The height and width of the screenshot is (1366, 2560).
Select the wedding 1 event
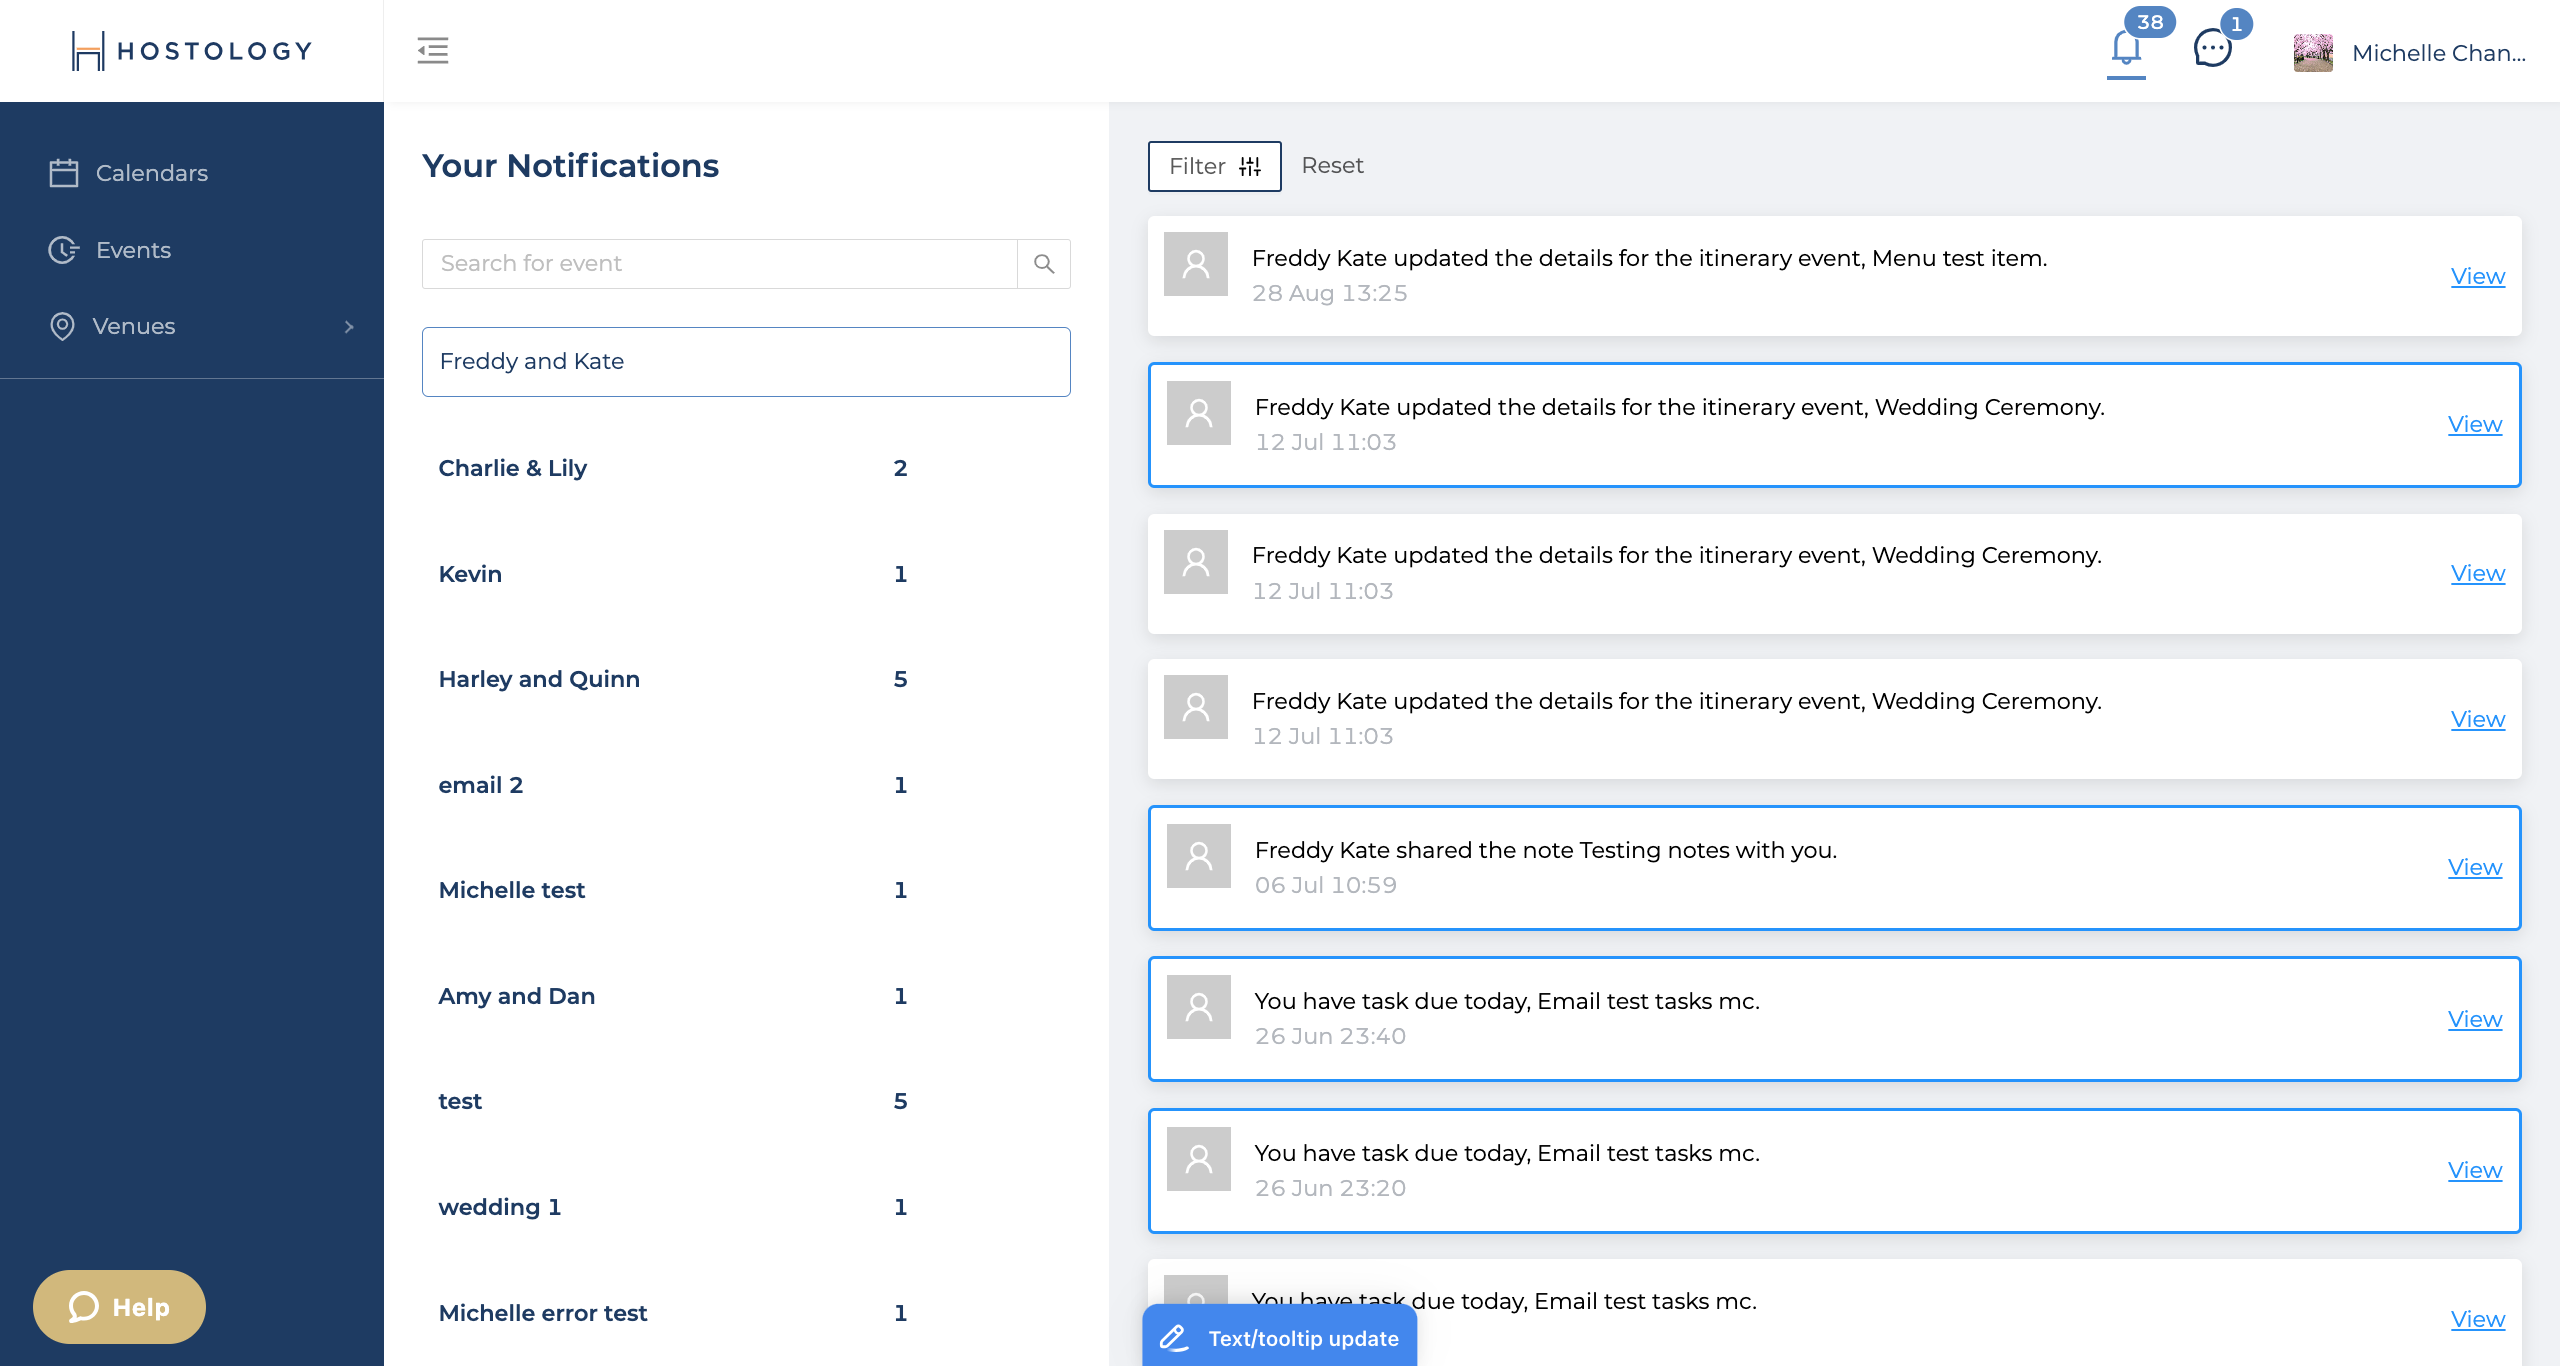746,1207
